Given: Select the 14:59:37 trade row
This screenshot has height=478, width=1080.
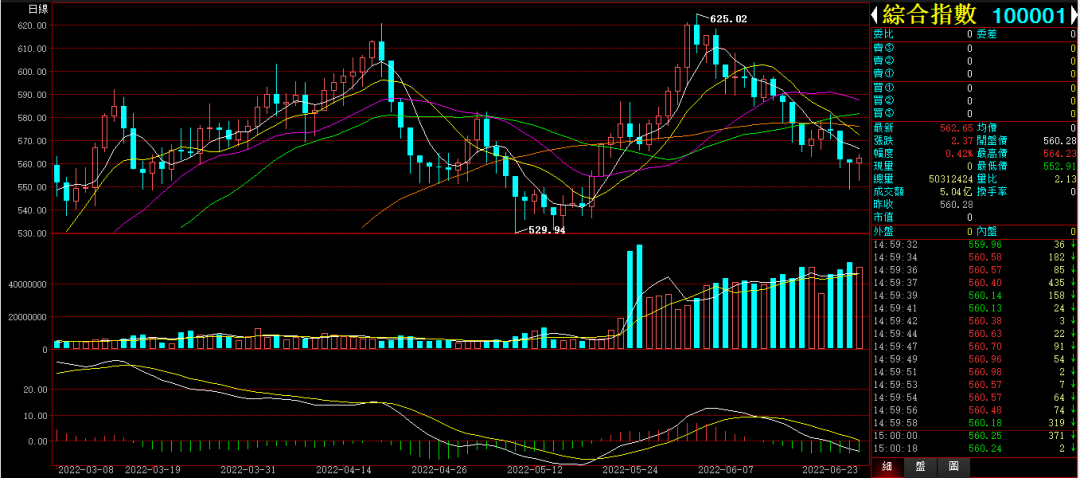Looking at the screenshot, I should [x=975, y=282].
